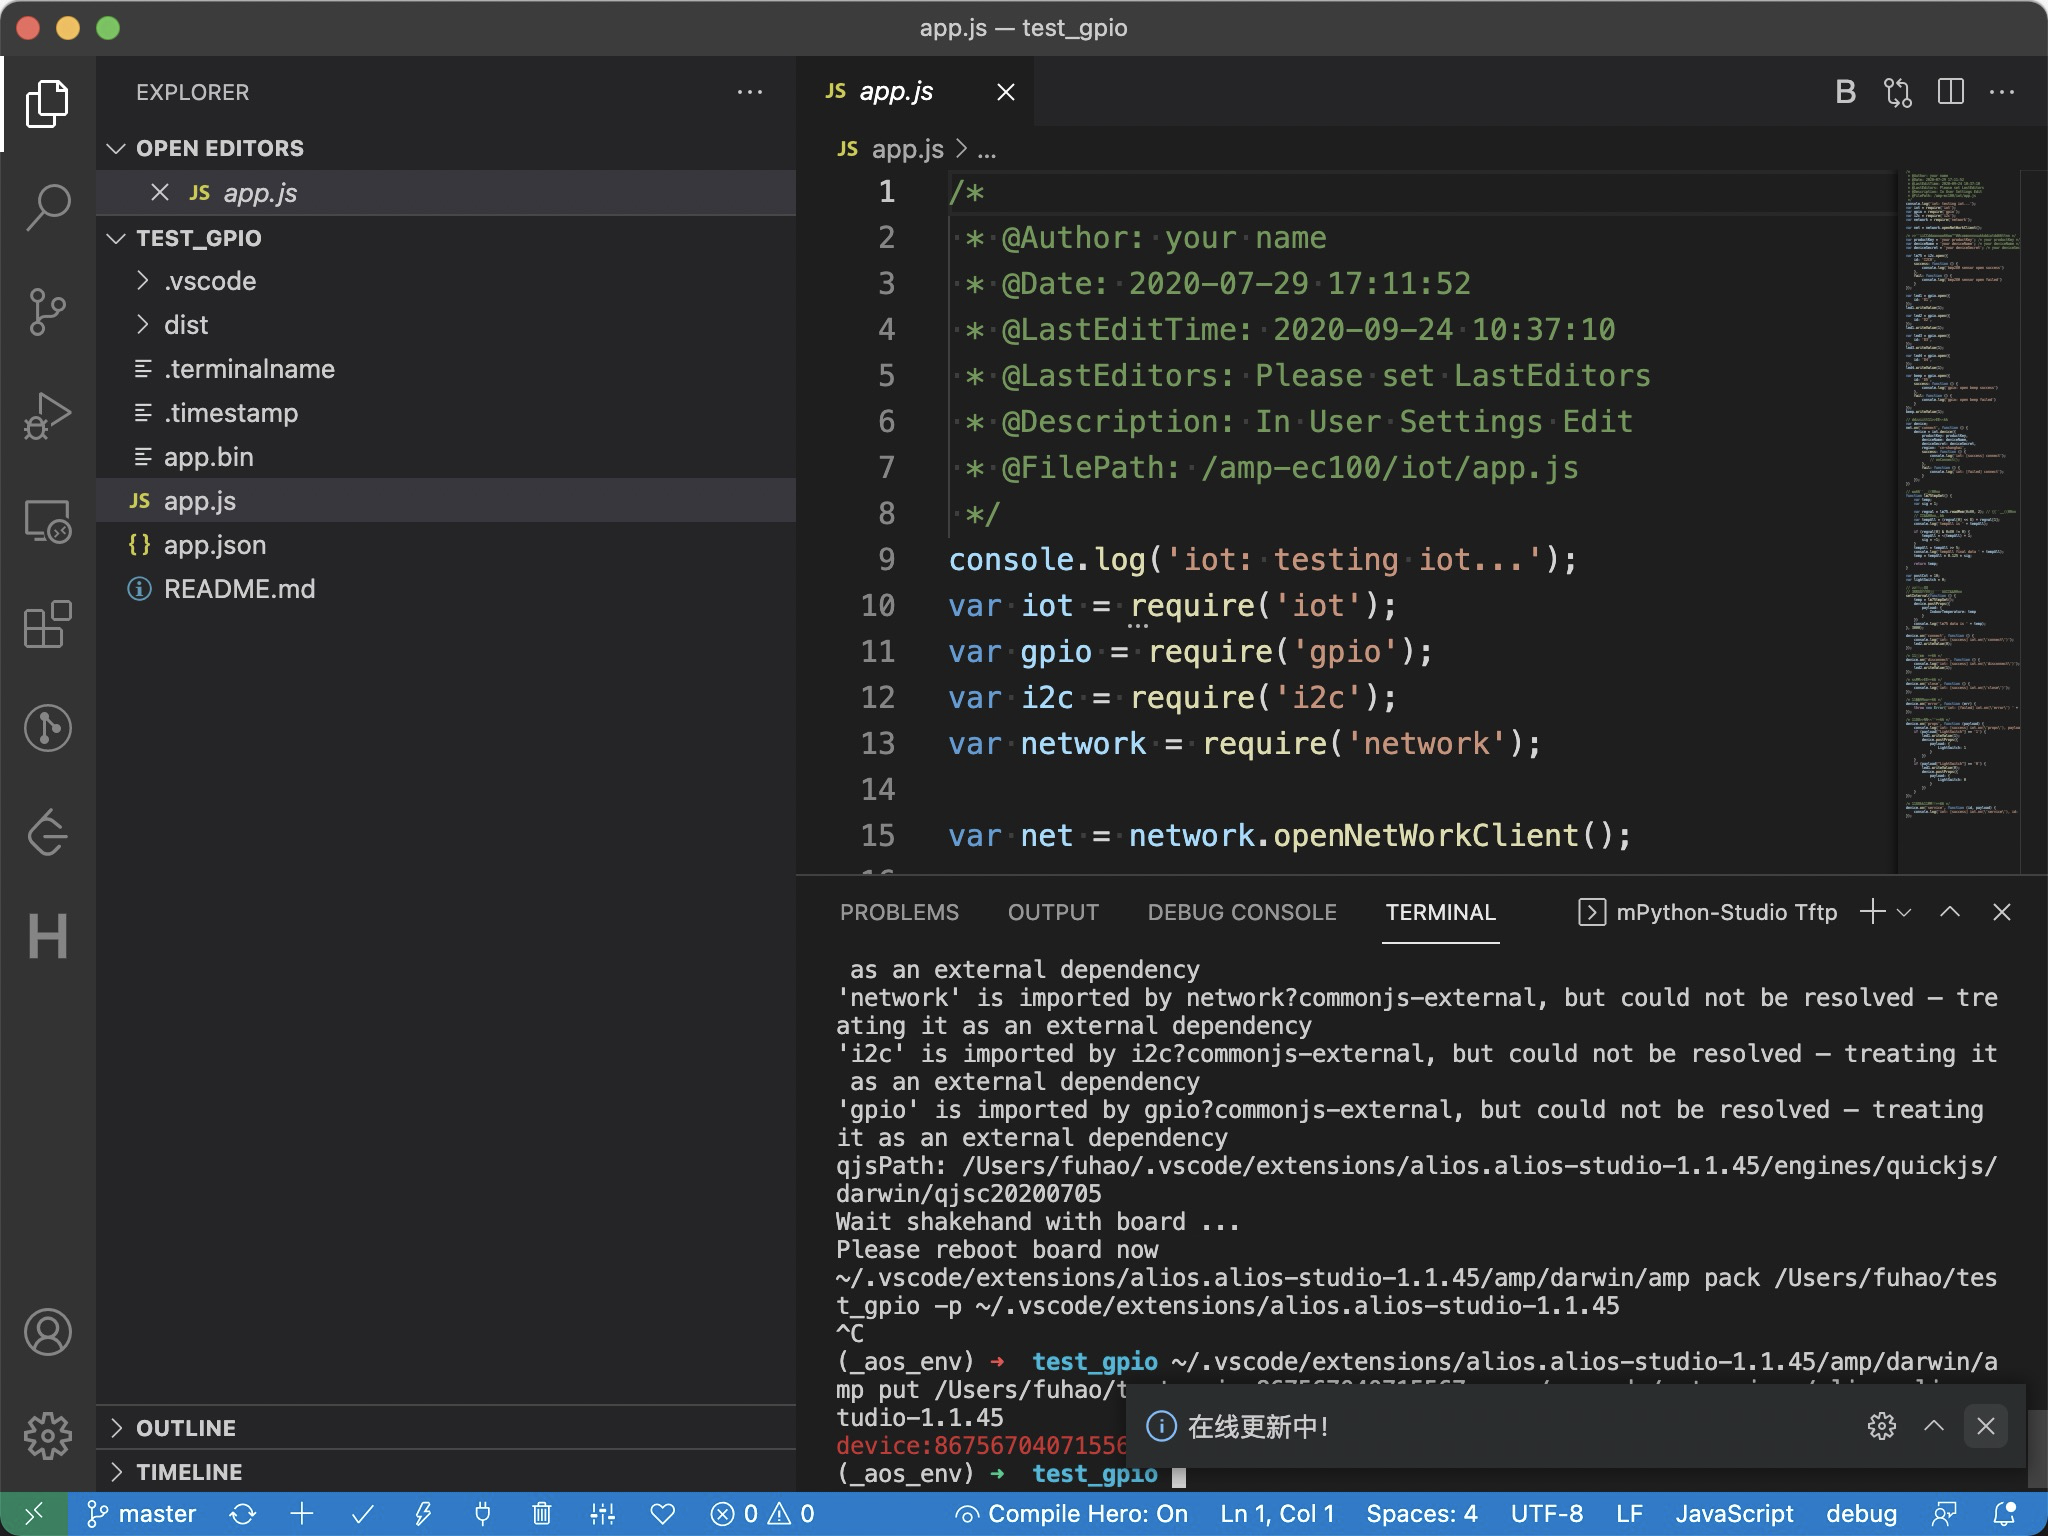This screenshot has height=1536, width=2048.
Task: Close the terminal panel
Action: tap(2001, 912)
